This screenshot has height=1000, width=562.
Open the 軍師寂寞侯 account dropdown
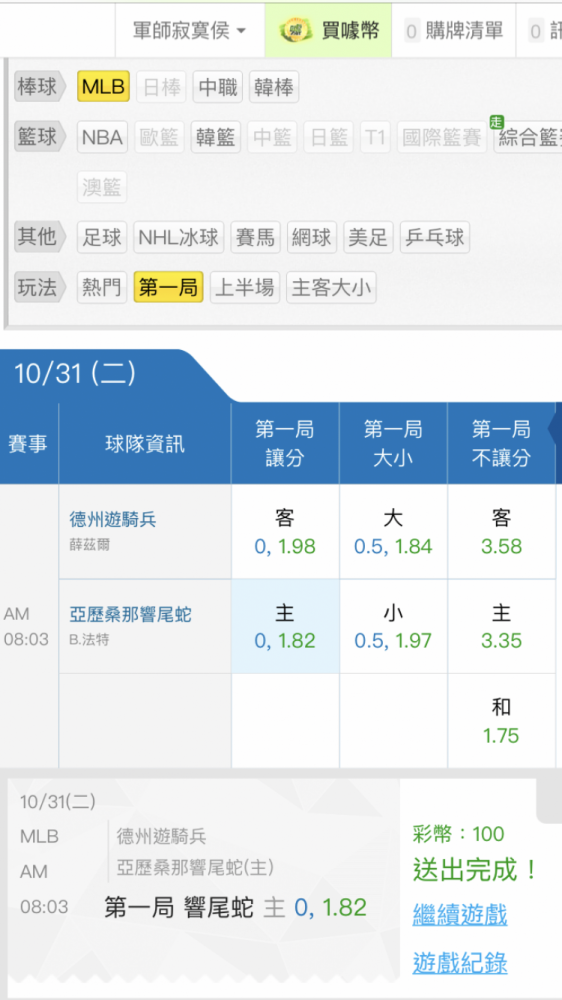coord(189,31)
